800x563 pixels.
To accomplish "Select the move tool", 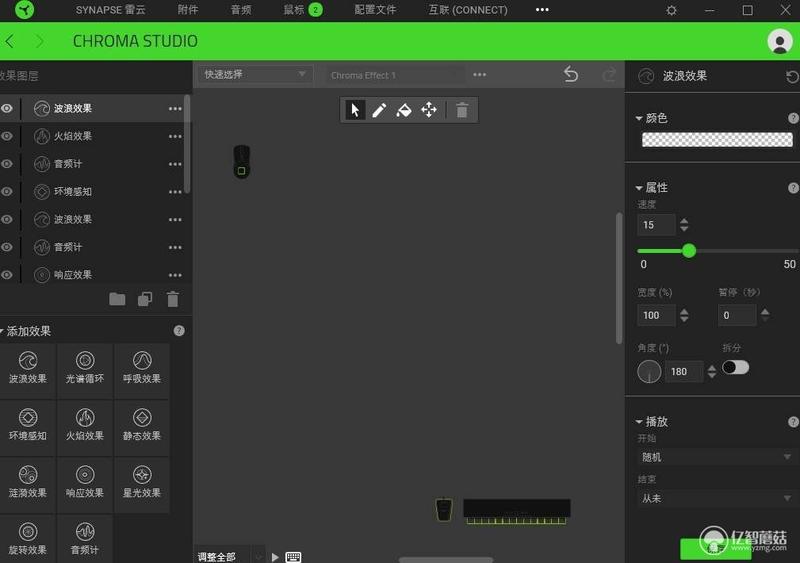I will 429,110.
